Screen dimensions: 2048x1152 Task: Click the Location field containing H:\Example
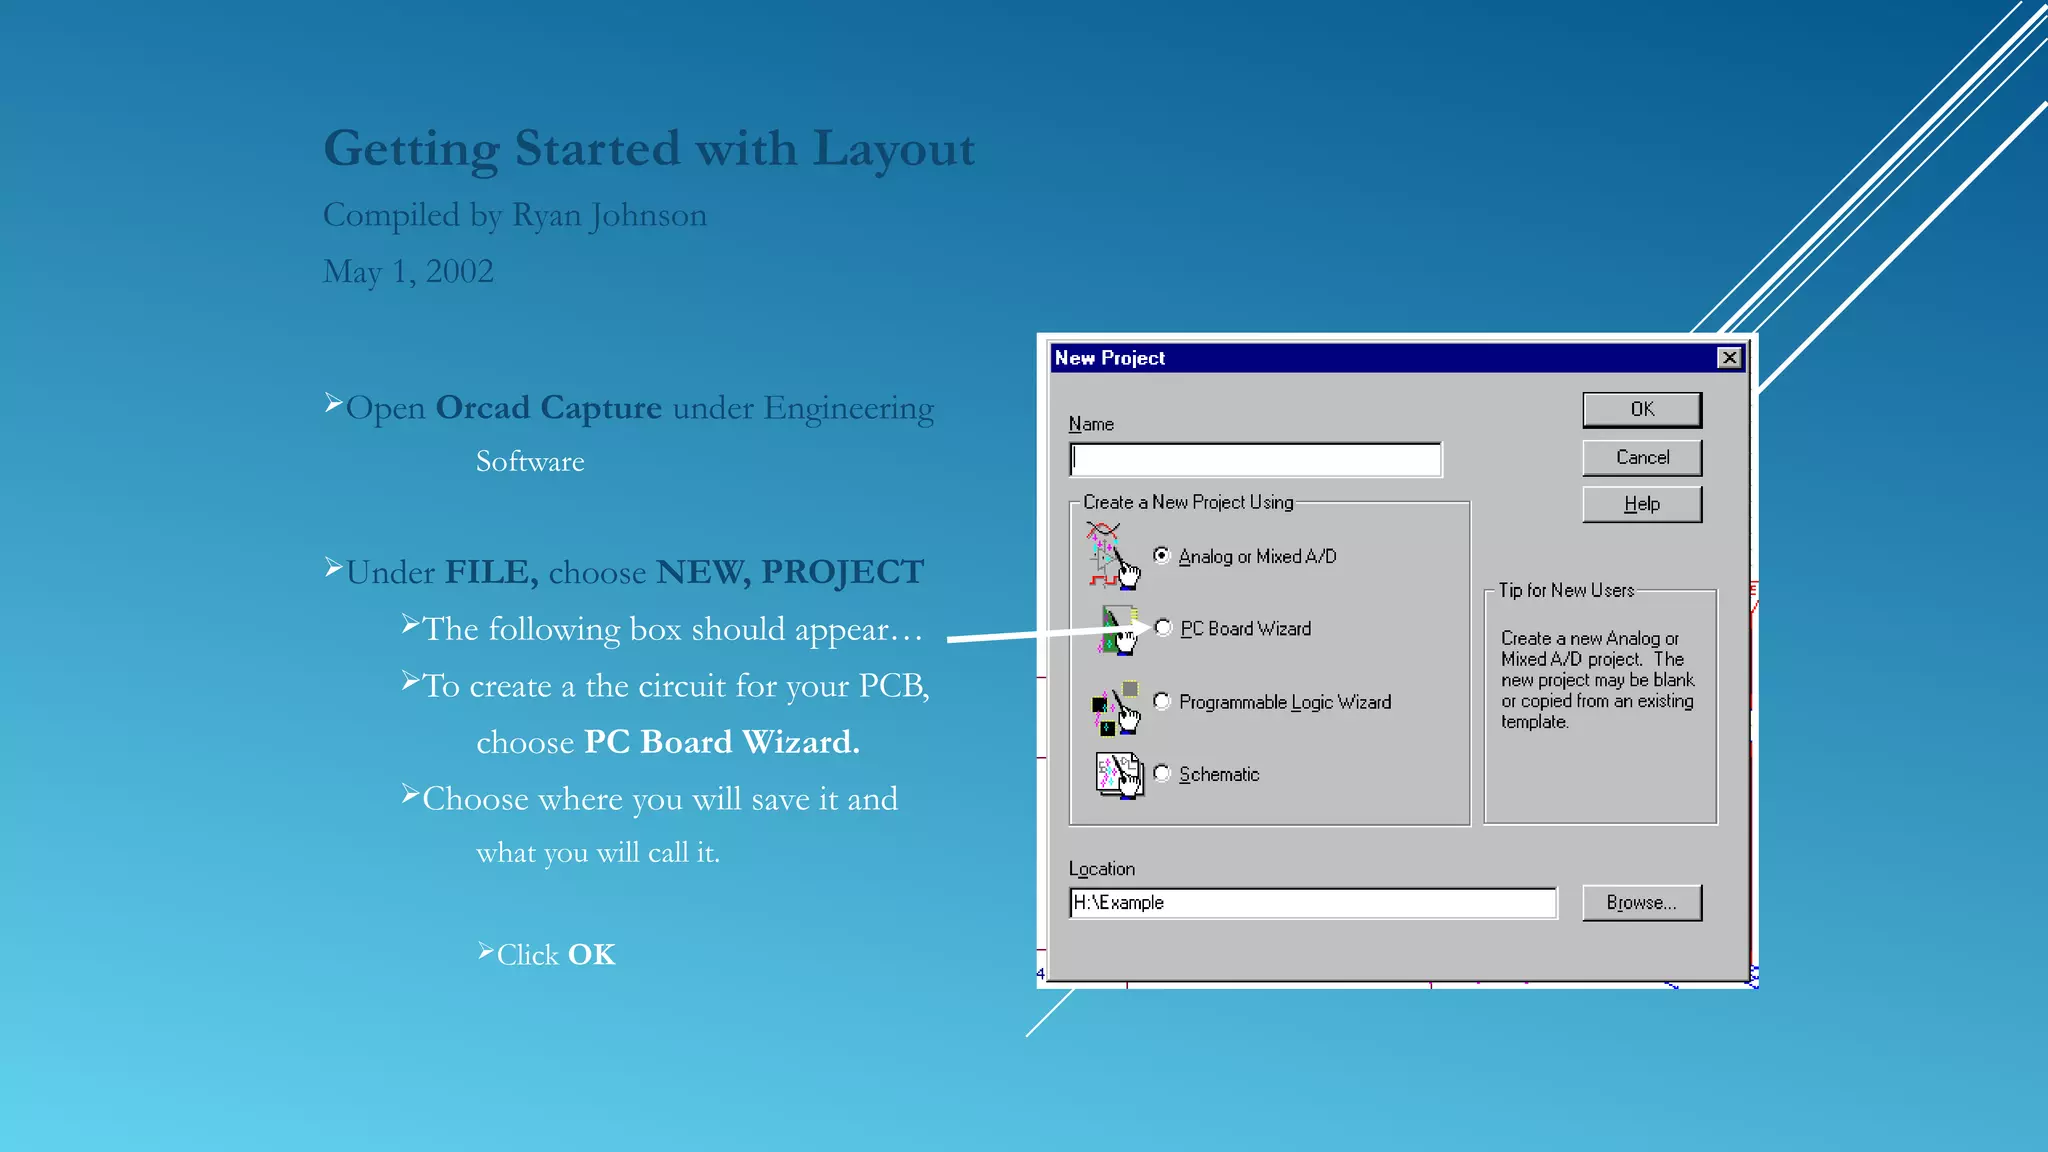coord(1313,903)
